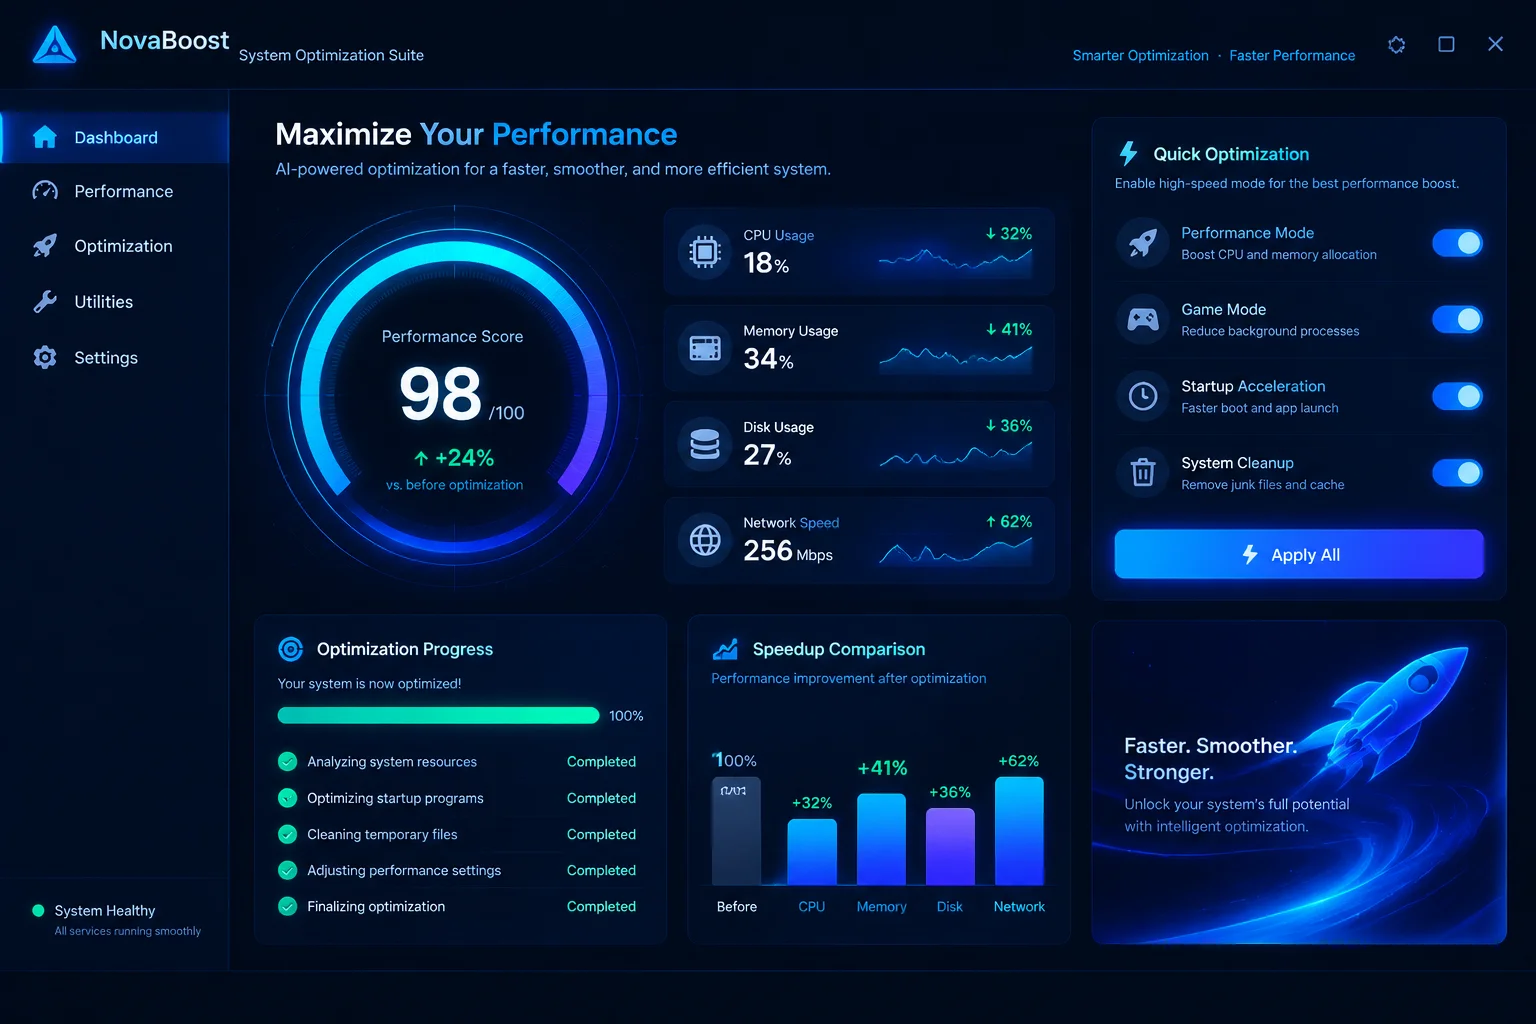Click the Network Speed globe icon
This screenshot has height=1024, width=1536.
(704, 540)
